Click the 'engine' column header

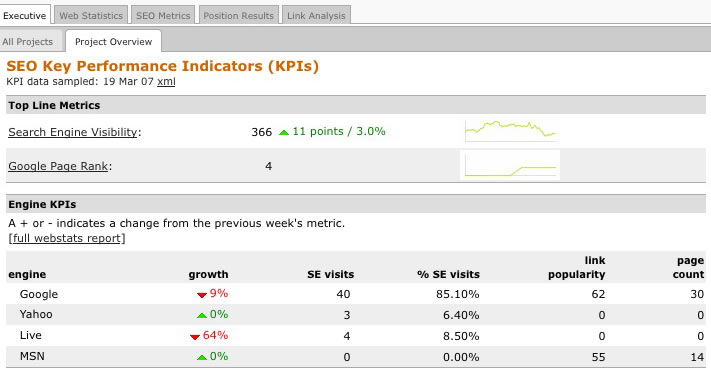click(27, 274)
